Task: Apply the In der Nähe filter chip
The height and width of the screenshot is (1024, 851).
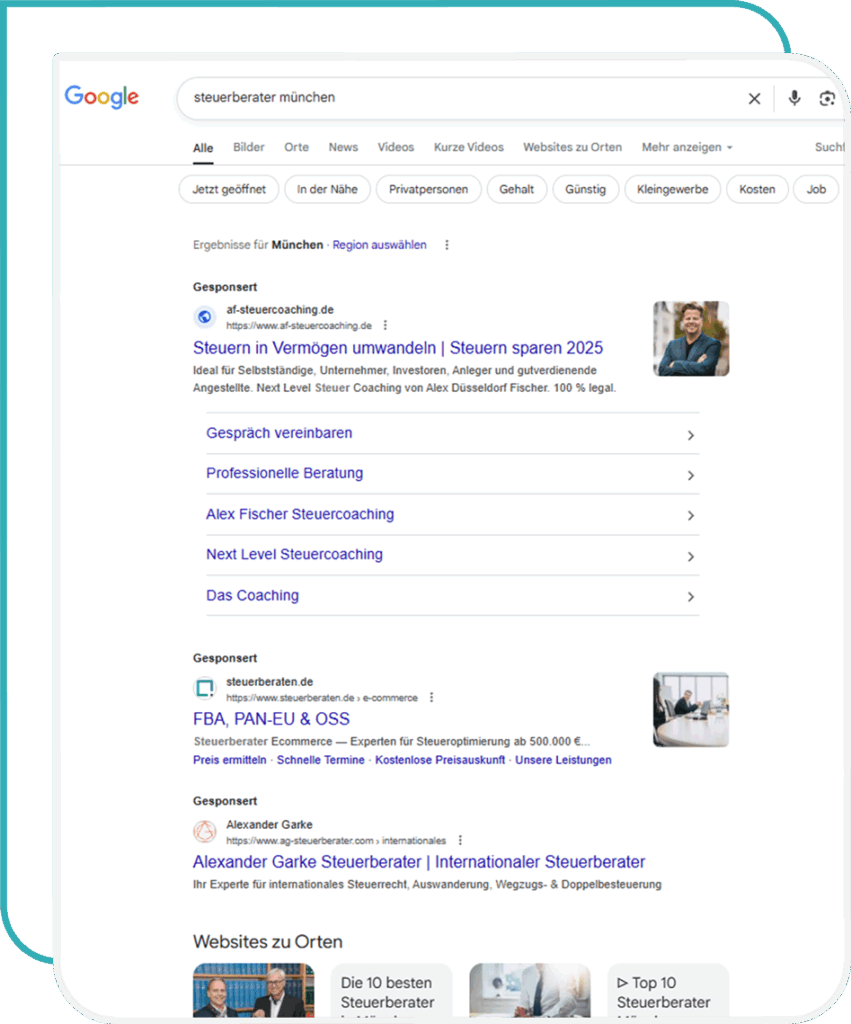Action: [x=327, y=189]
